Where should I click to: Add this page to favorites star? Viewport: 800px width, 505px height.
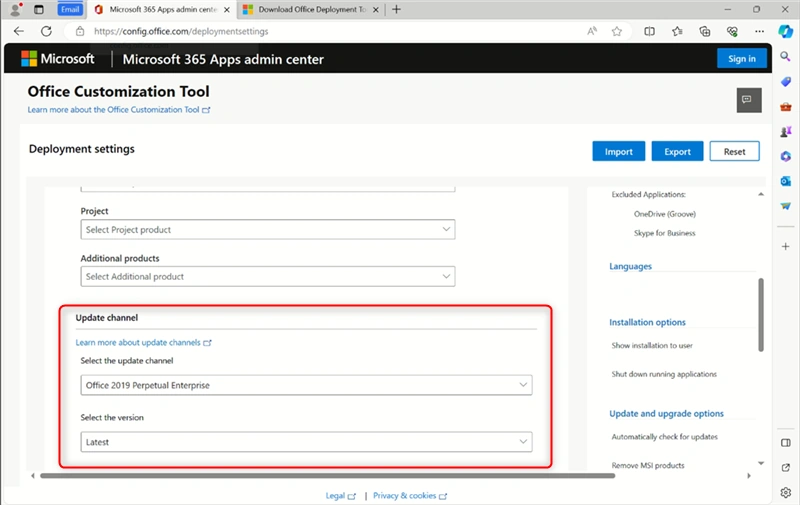point(617,31)
